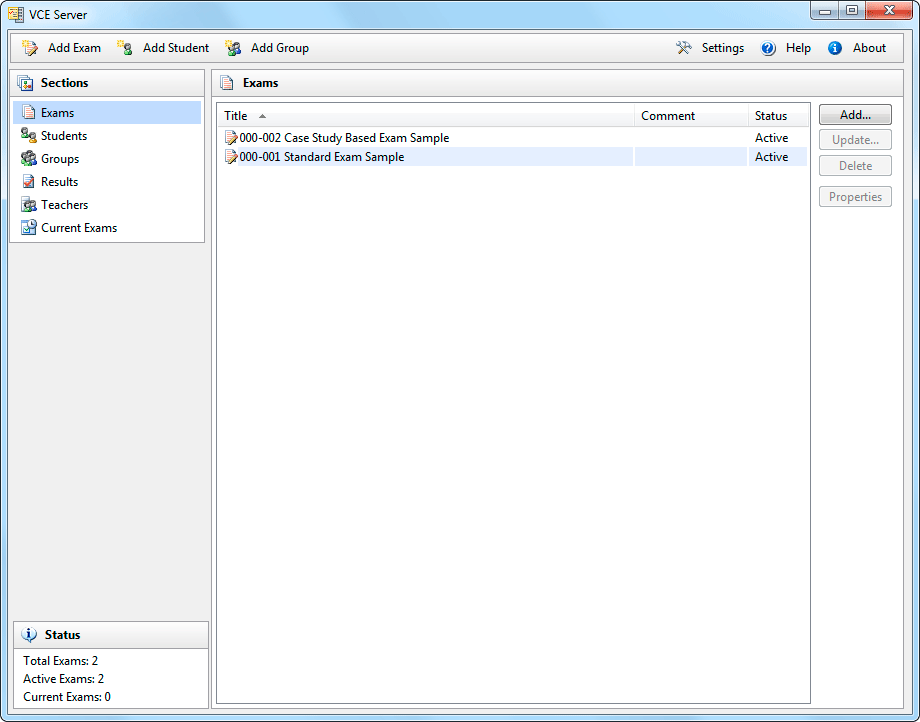Click the Add Exam toolbar icon
This screenshot has width=920, height=722.
[x=30, y=48]
